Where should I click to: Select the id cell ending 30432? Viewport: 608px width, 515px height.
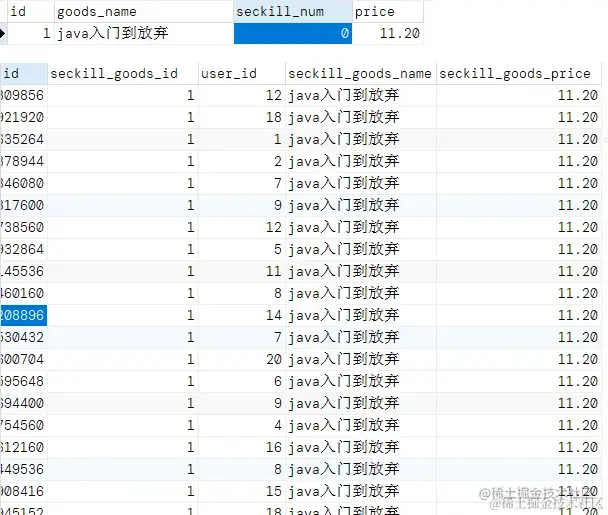tap(23, 337)
